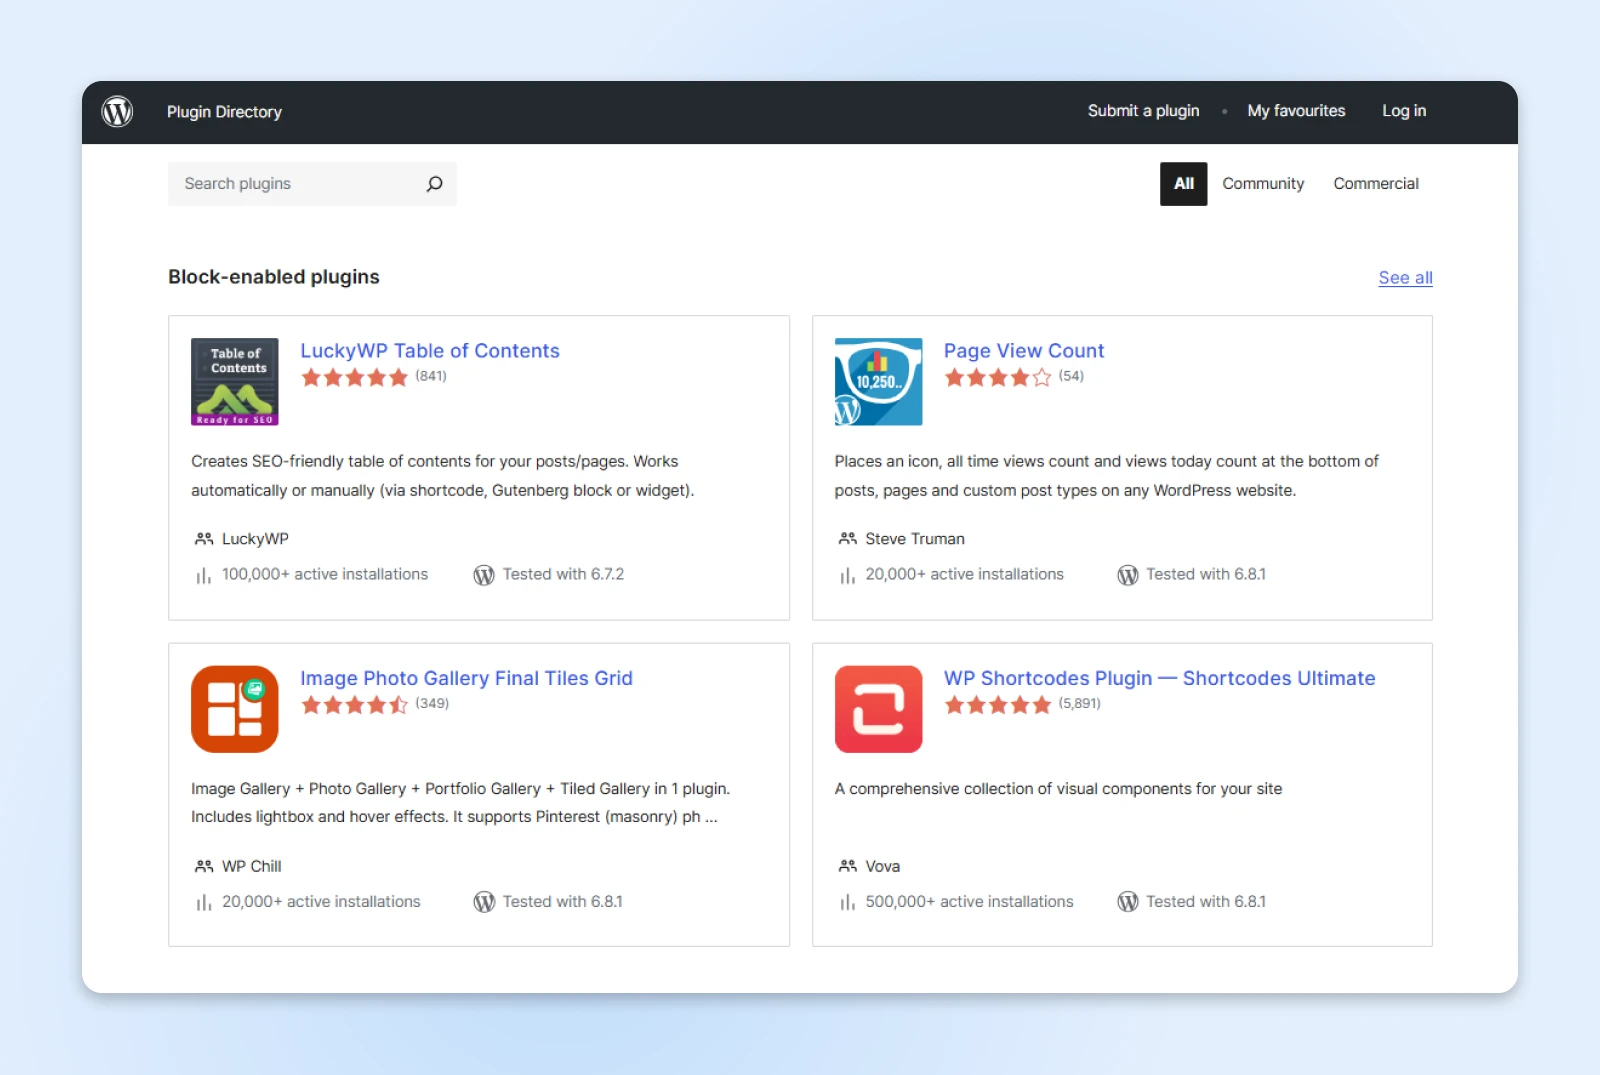Switch to the Commercial filter

[x=1375, y=184]
